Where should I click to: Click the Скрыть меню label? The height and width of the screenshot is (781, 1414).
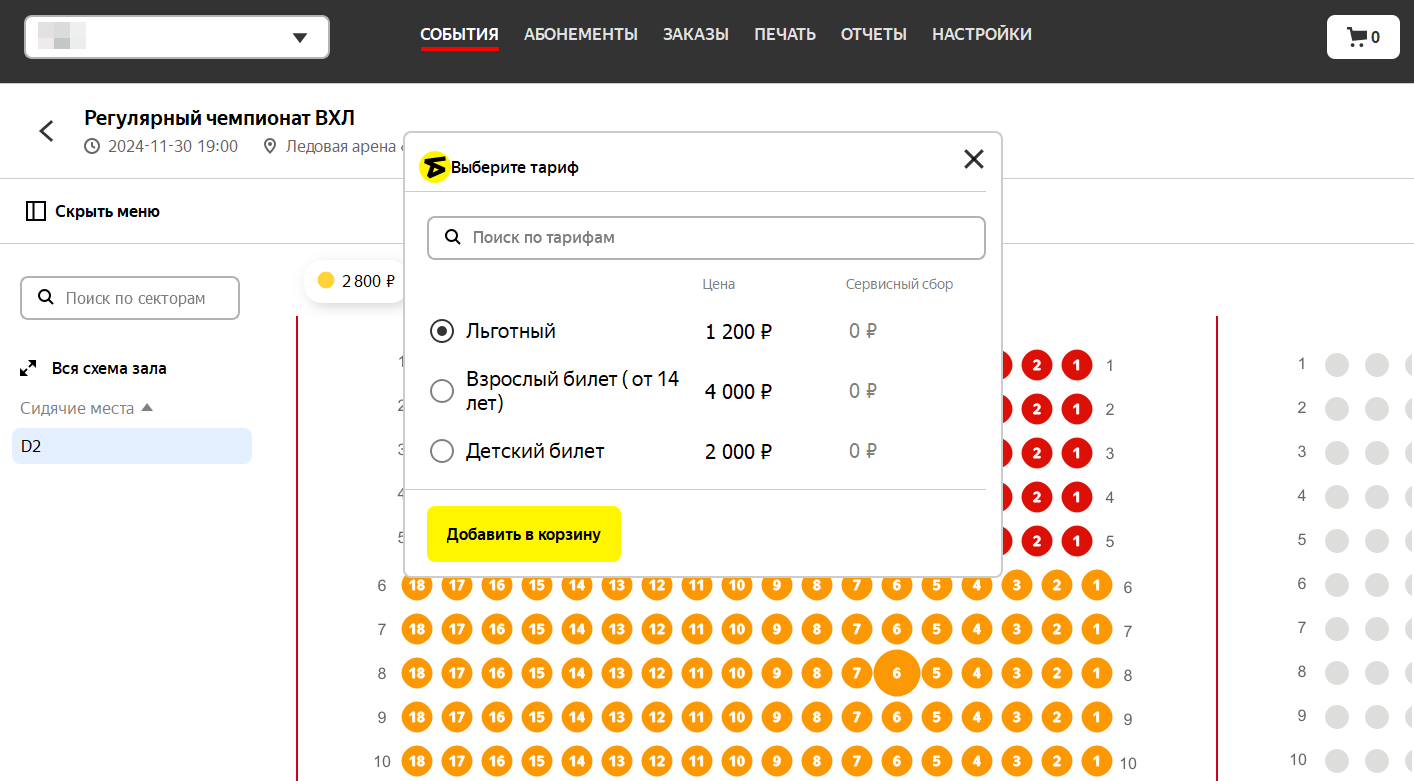(107, 211)
